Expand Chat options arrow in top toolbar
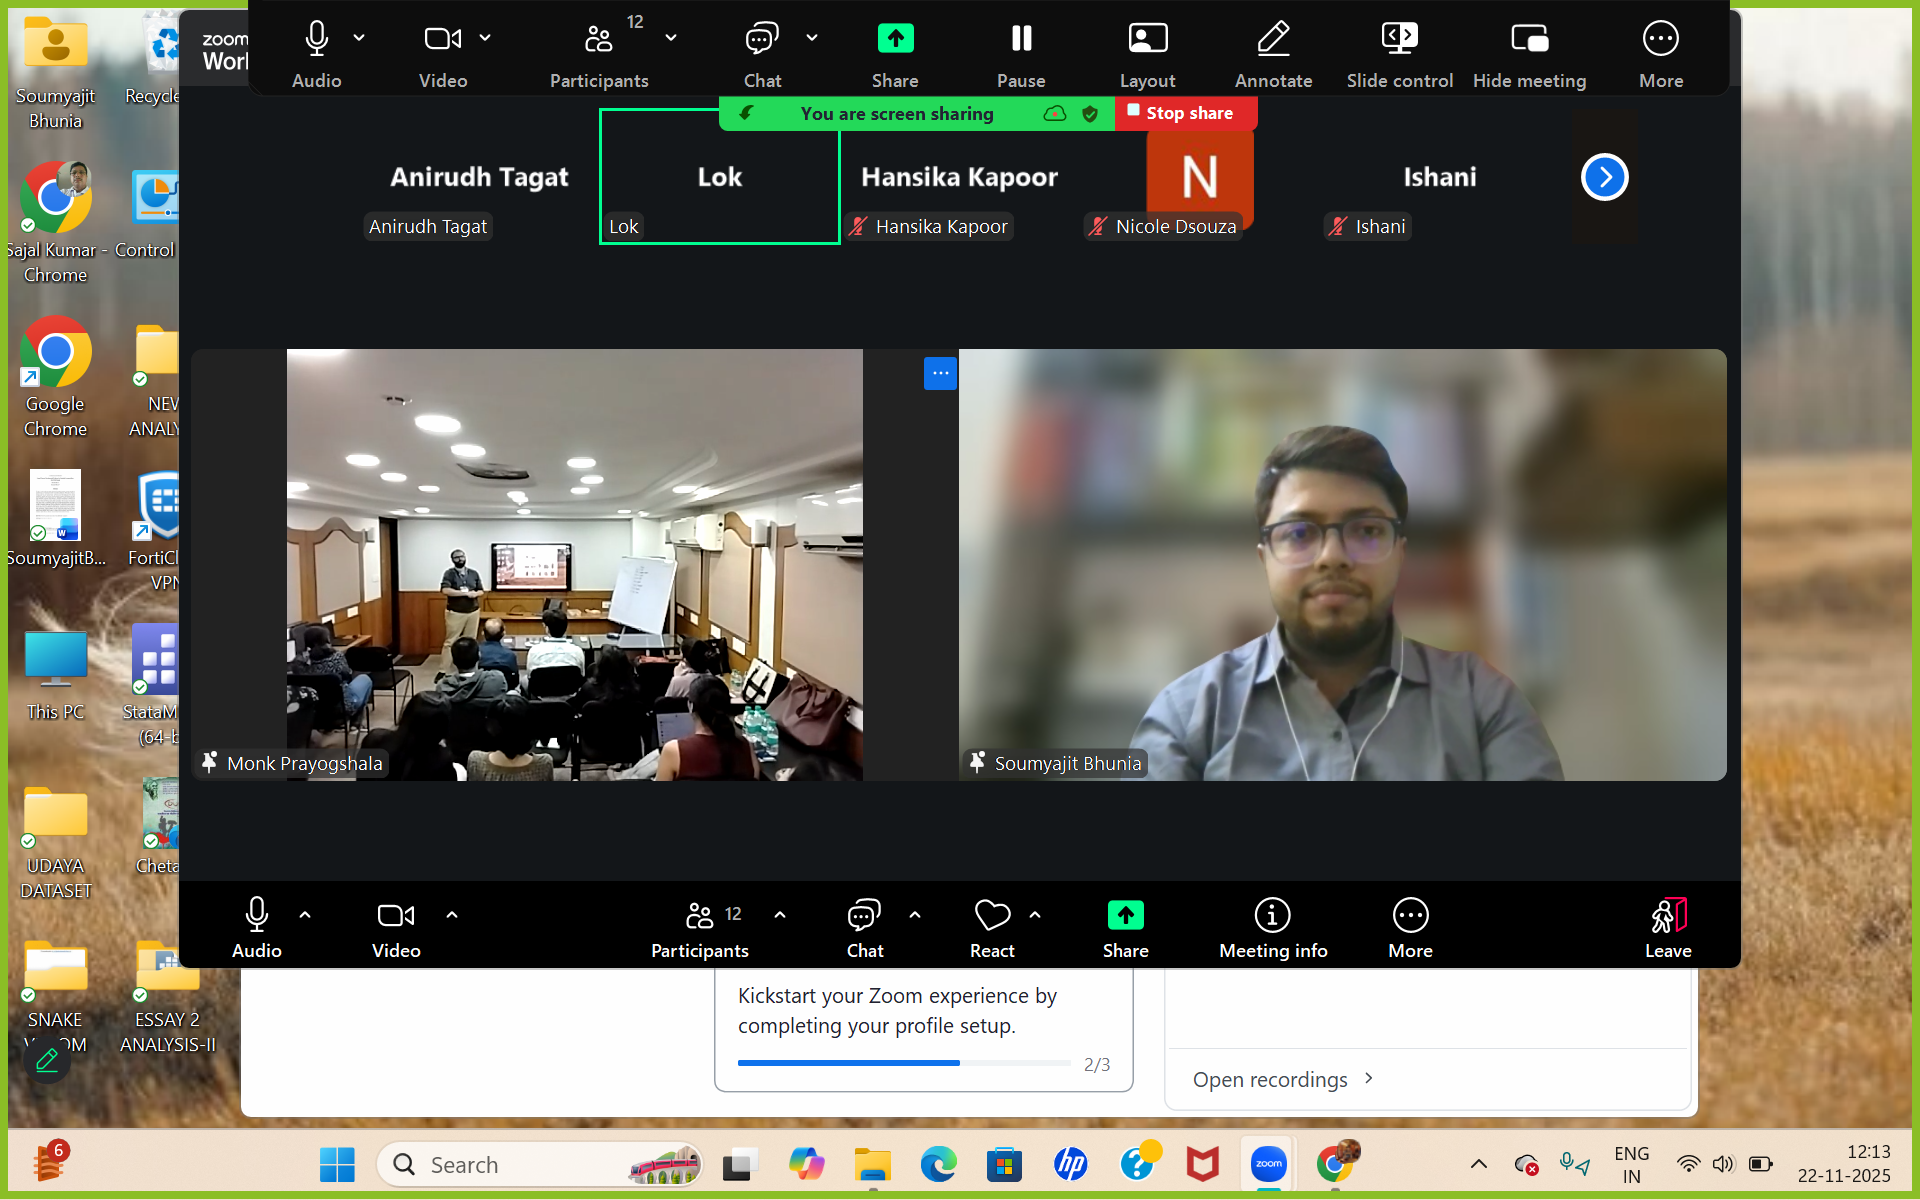 pyautogui.click(x=812, y=38)
